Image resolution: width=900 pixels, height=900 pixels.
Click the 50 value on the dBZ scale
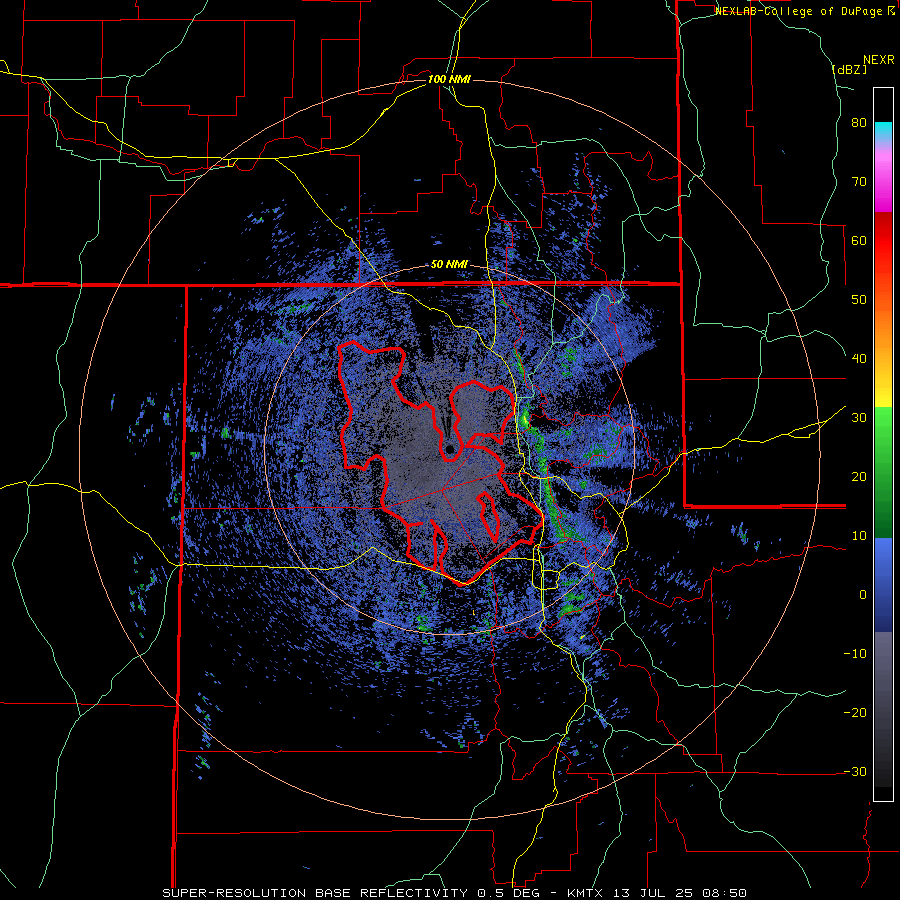pos(859,300)
